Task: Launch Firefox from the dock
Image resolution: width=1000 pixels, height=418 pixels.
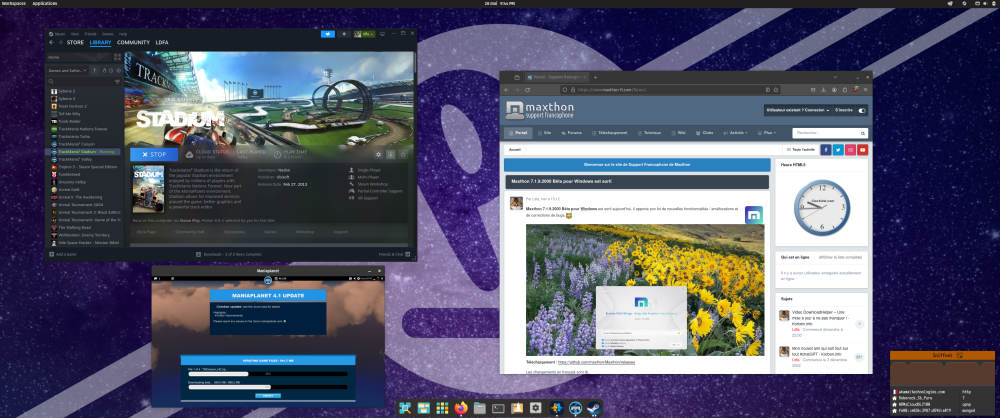Action: 460,408
